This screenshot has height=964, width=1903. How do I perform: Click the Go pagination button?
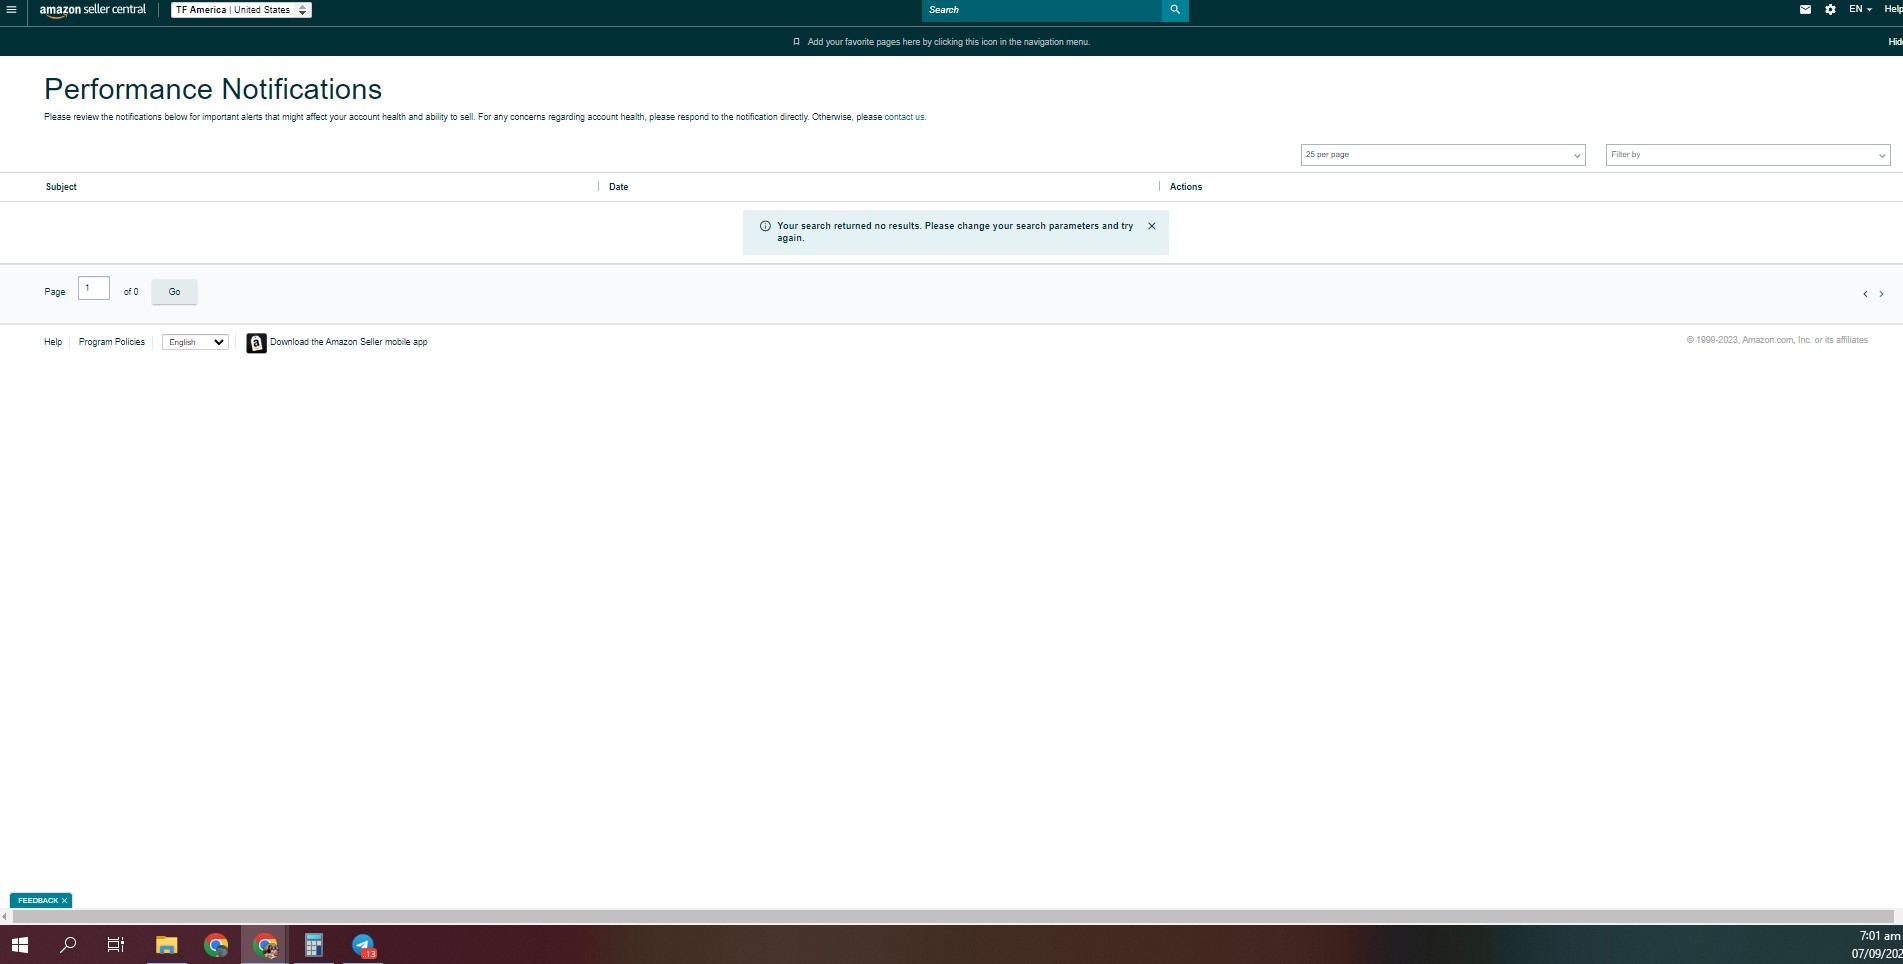[174, 292]
